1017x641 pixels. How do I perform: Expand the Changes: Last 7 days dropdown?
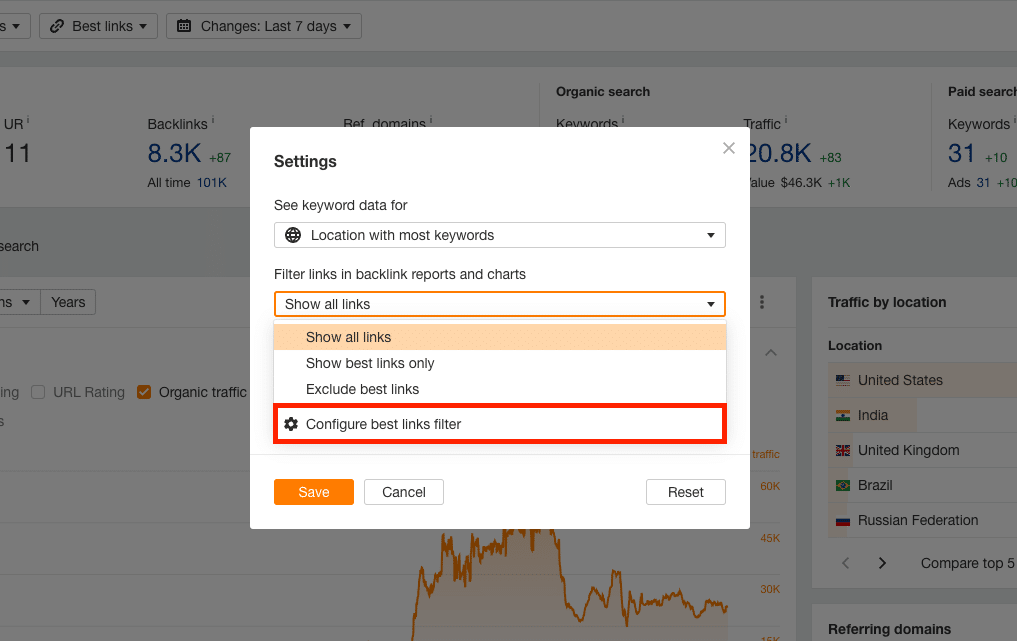pos(264,26)
